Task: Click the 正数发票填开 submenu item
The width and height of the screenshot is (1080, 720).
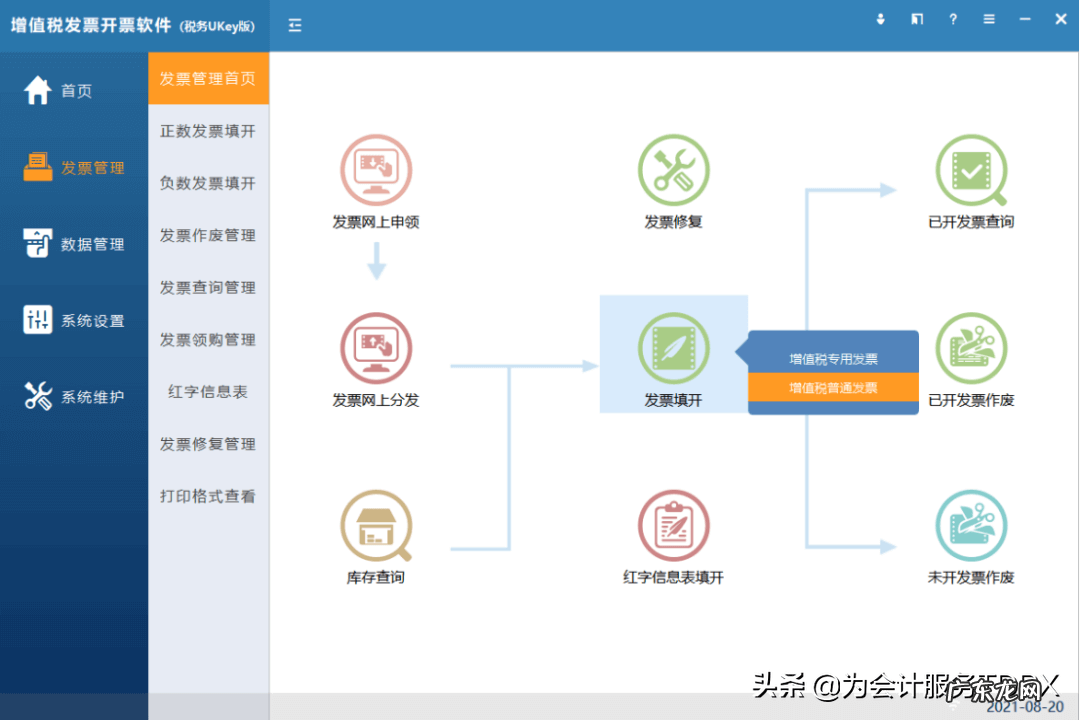Action: click(208, 131)
